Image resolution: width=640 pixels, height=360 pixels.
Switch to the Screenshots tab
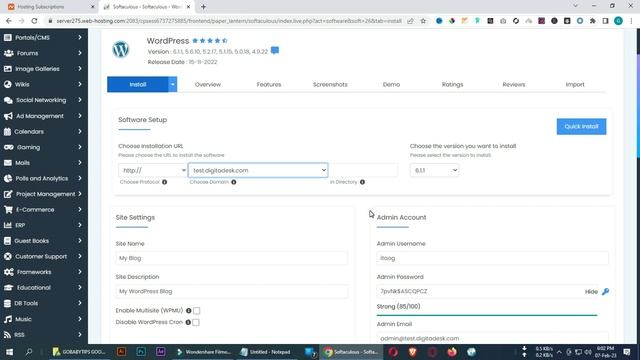(x=330, y=84)
